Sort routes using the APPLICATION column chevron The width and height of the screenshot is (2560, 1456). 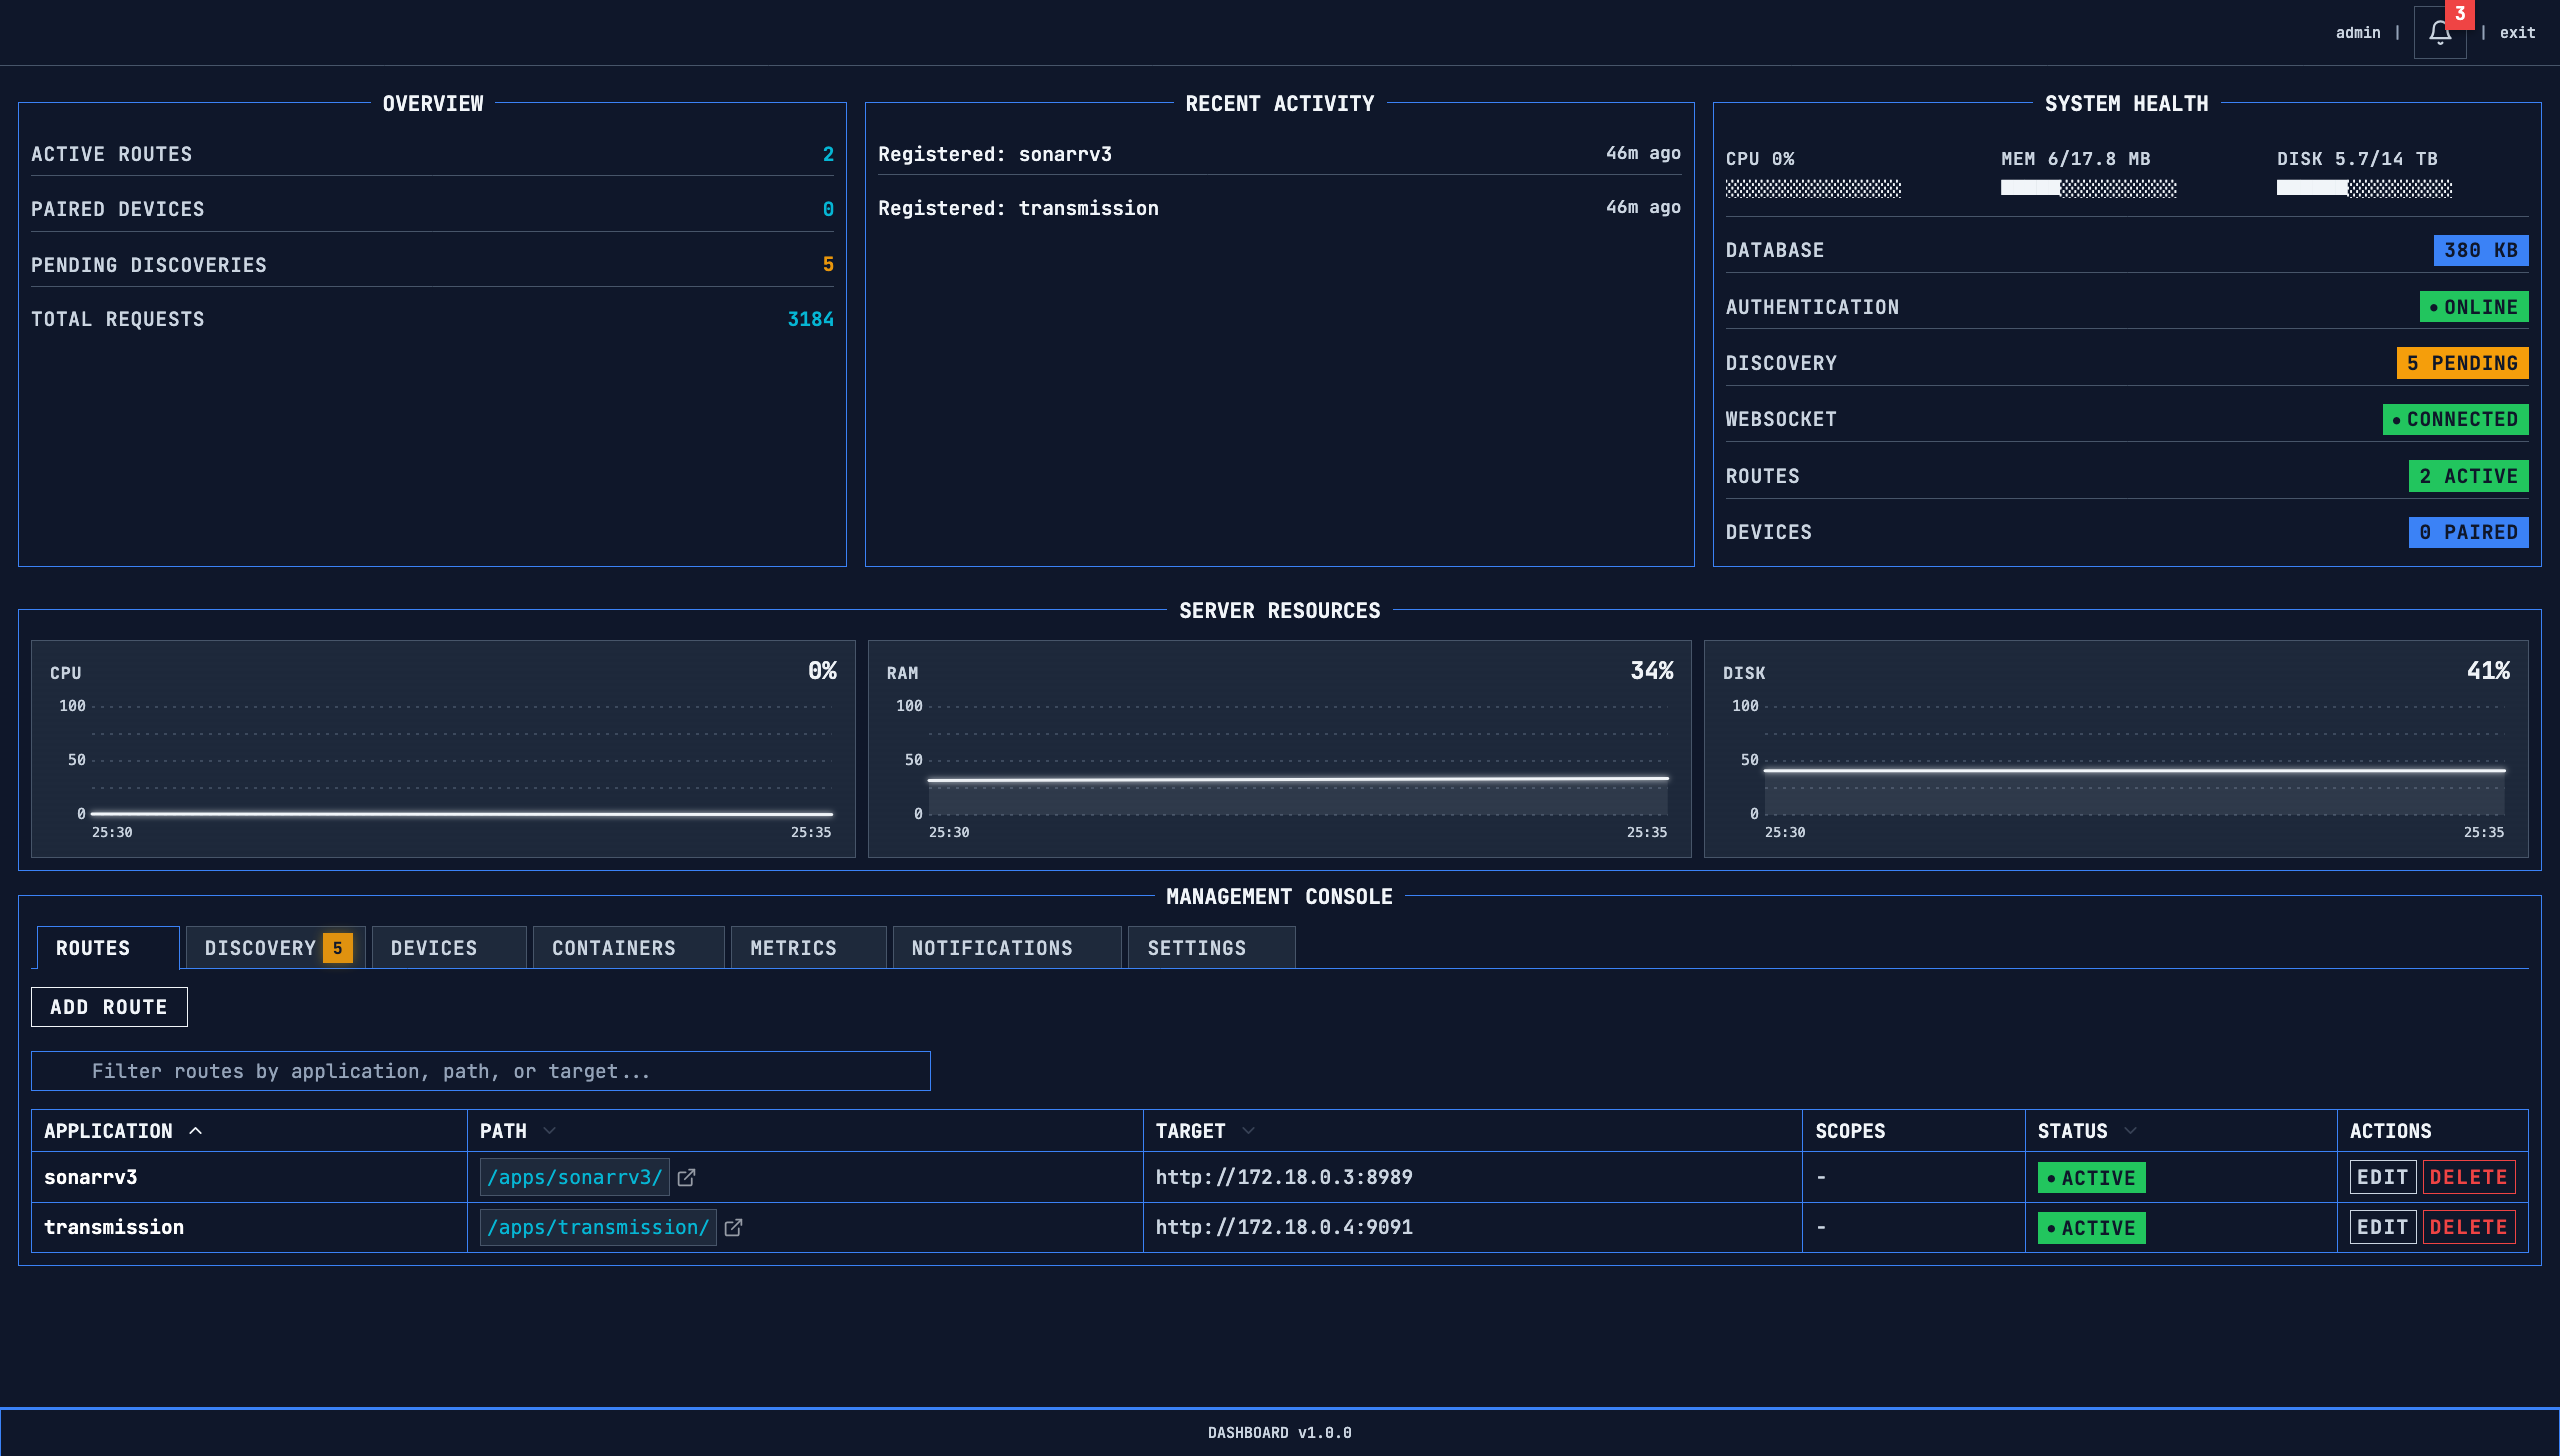[196, 1130]
